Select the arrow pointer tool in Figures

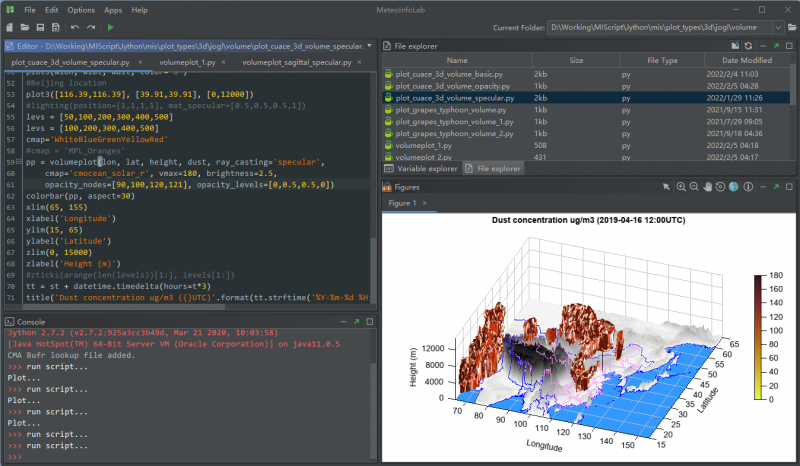(666, 187)
